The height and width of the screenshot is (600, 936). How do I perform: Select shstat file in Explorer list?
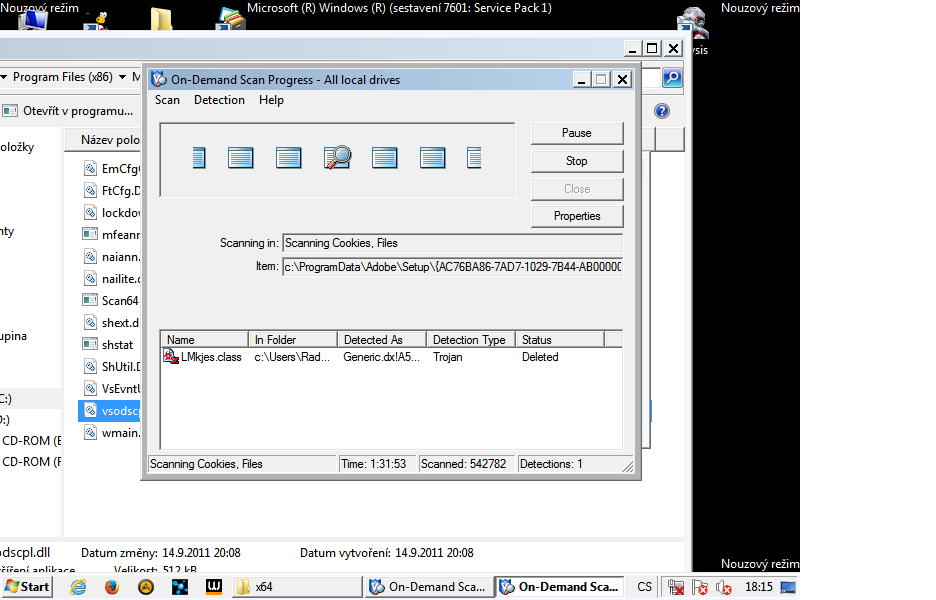pyautogui.click(x=109, y=344)
